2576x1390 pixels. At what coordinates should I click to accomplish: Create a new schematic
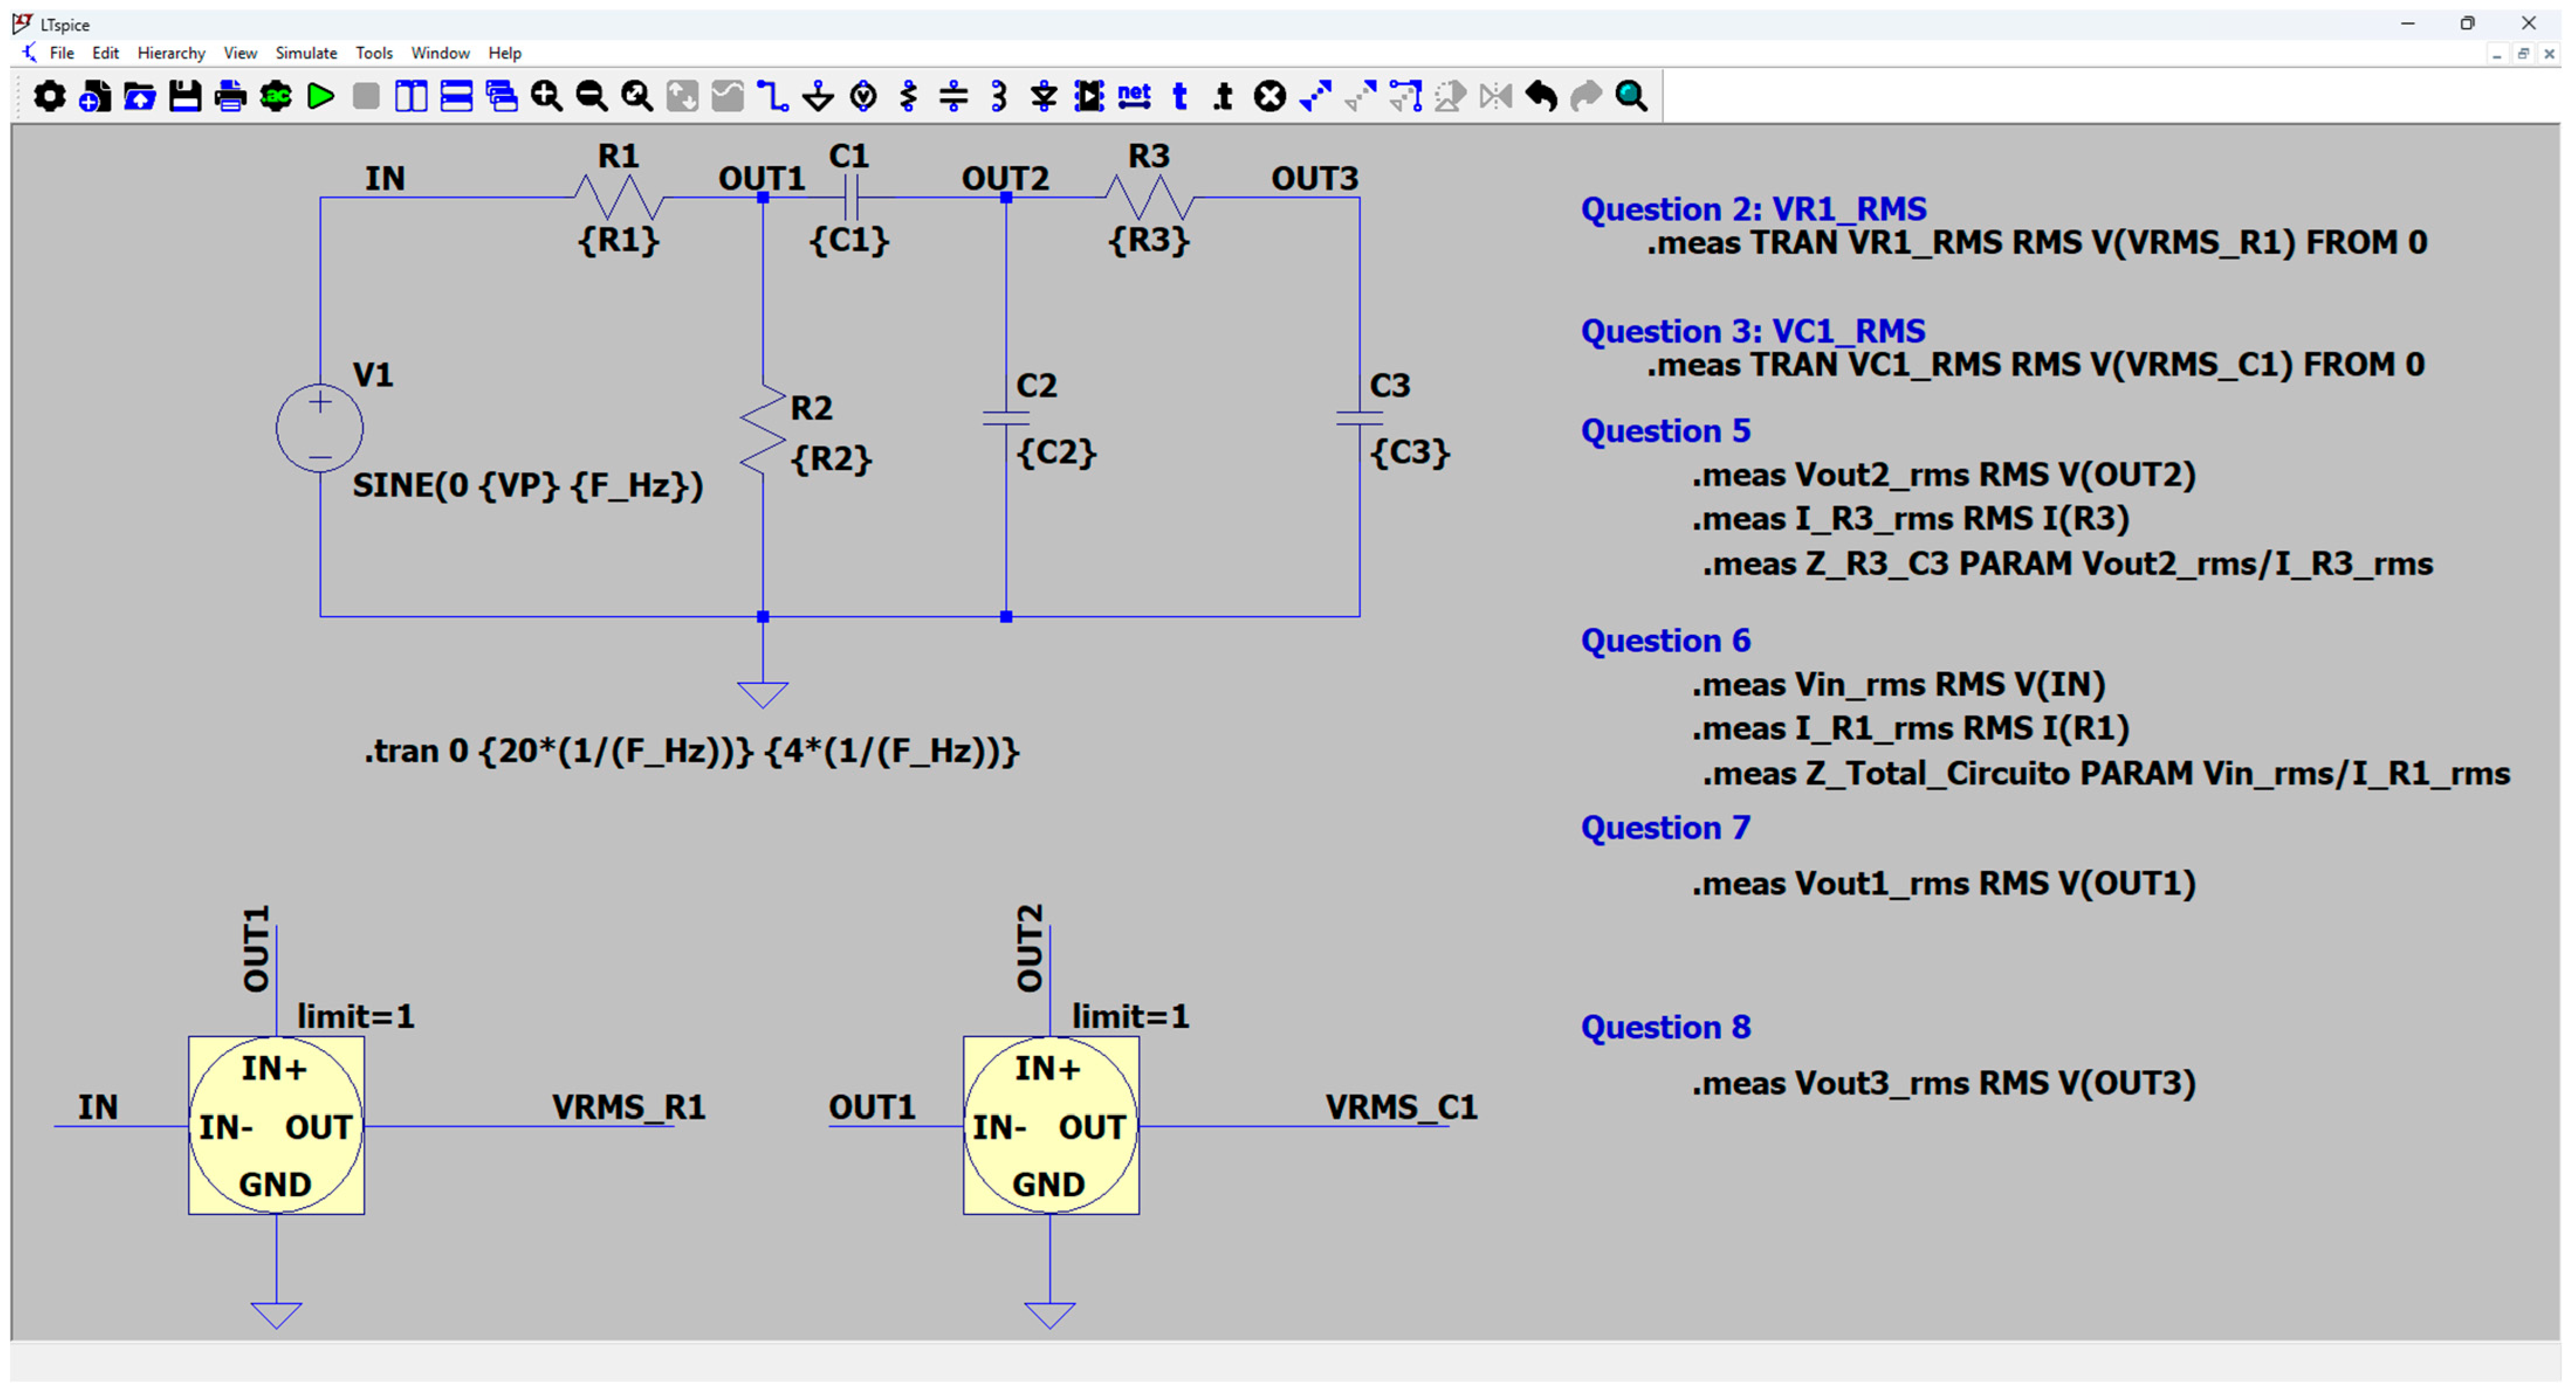pos(95,96)
